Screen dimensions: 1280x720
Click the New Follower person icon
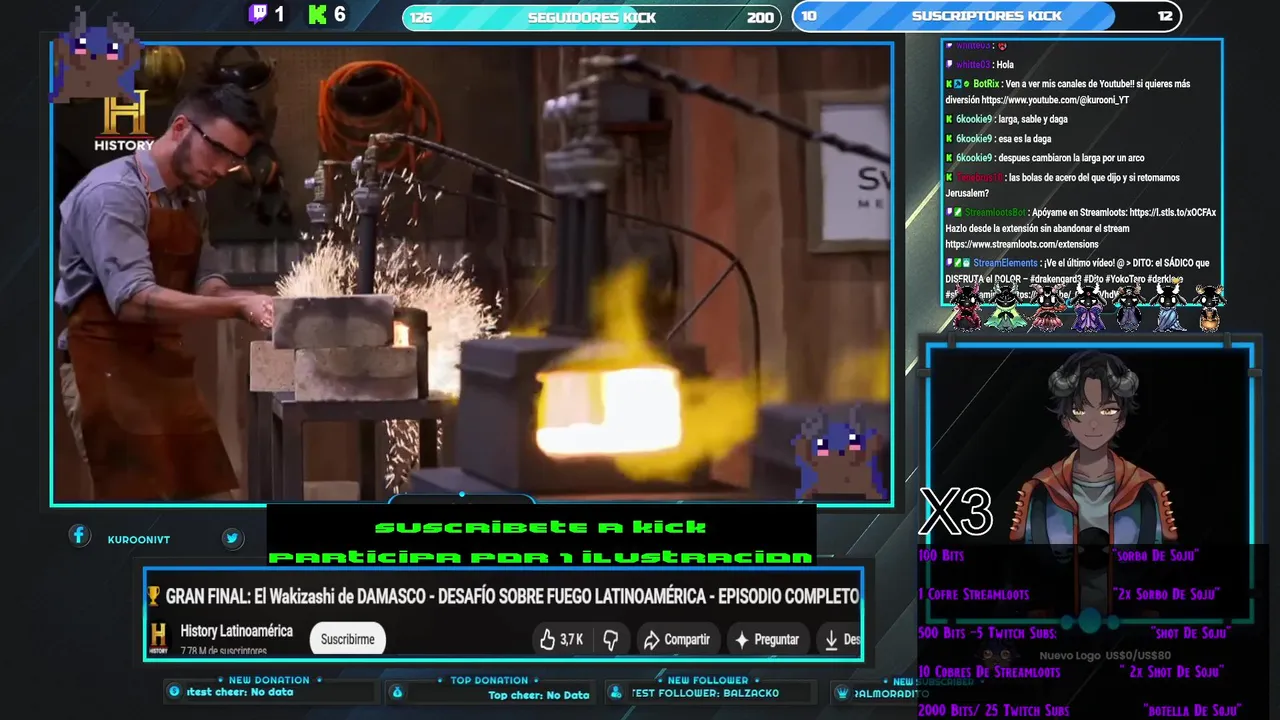click(x=616, y=692)
